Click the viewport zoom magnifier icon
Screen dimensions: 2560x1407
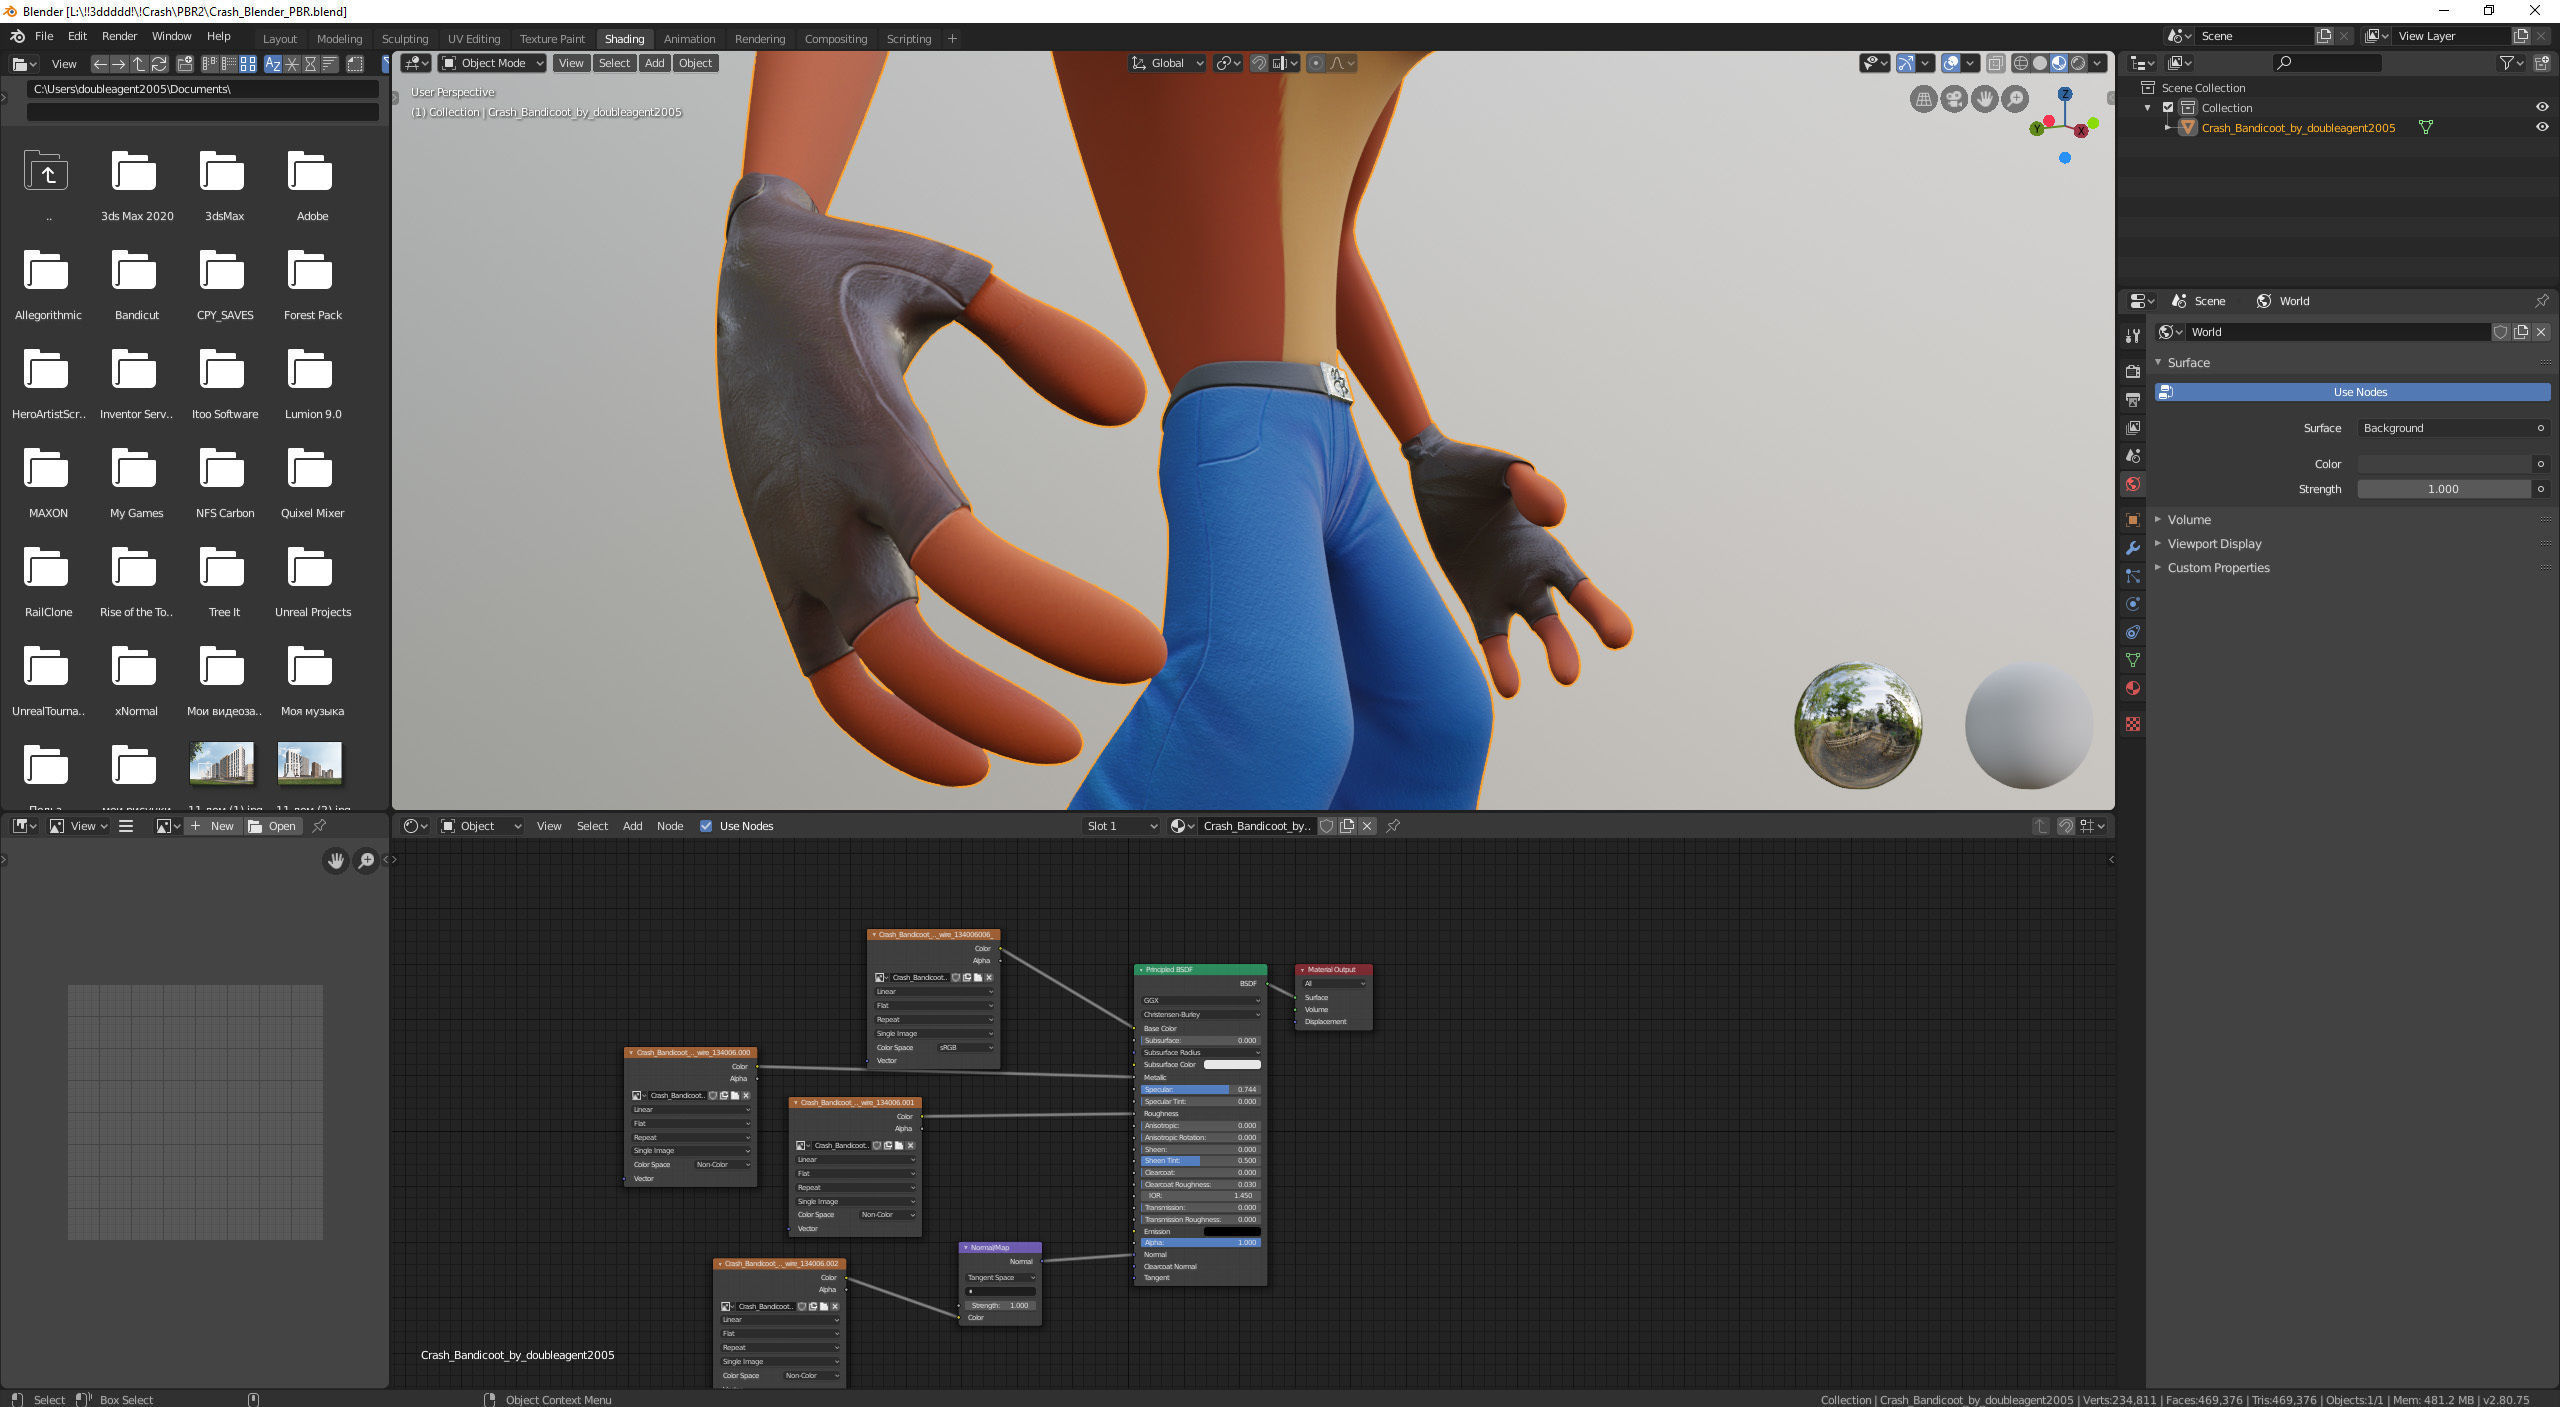click(2015, 99)
